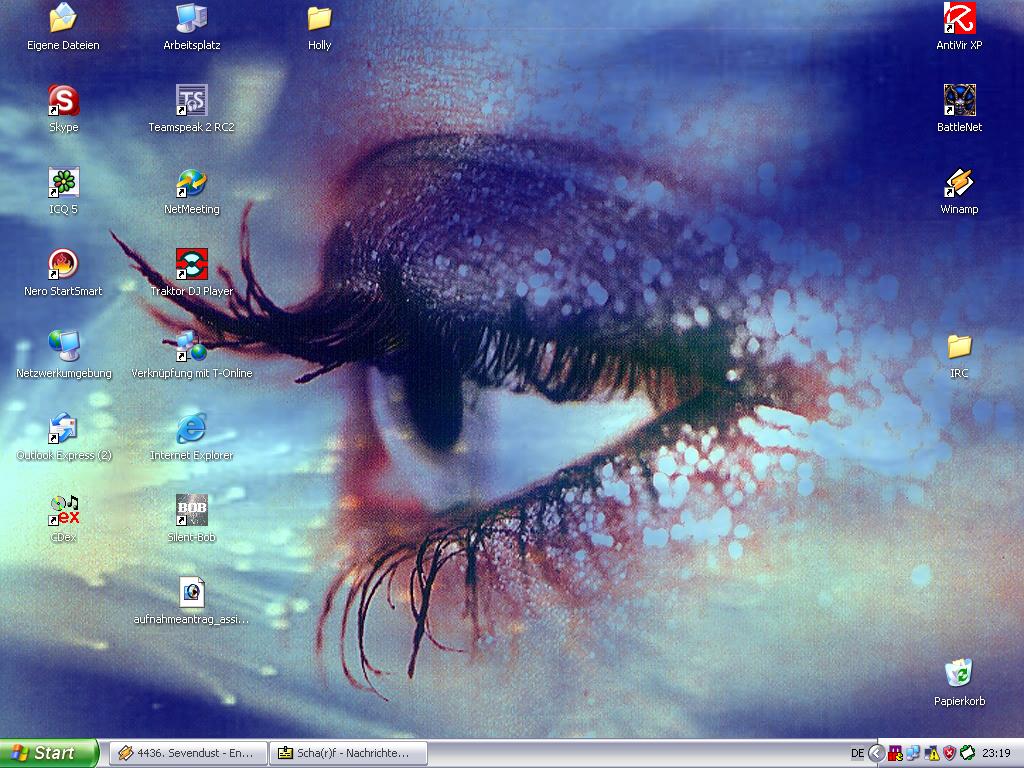Click the DE language indicator
This screenshot has height=768, width=1024.
click(x=857, y=753)
